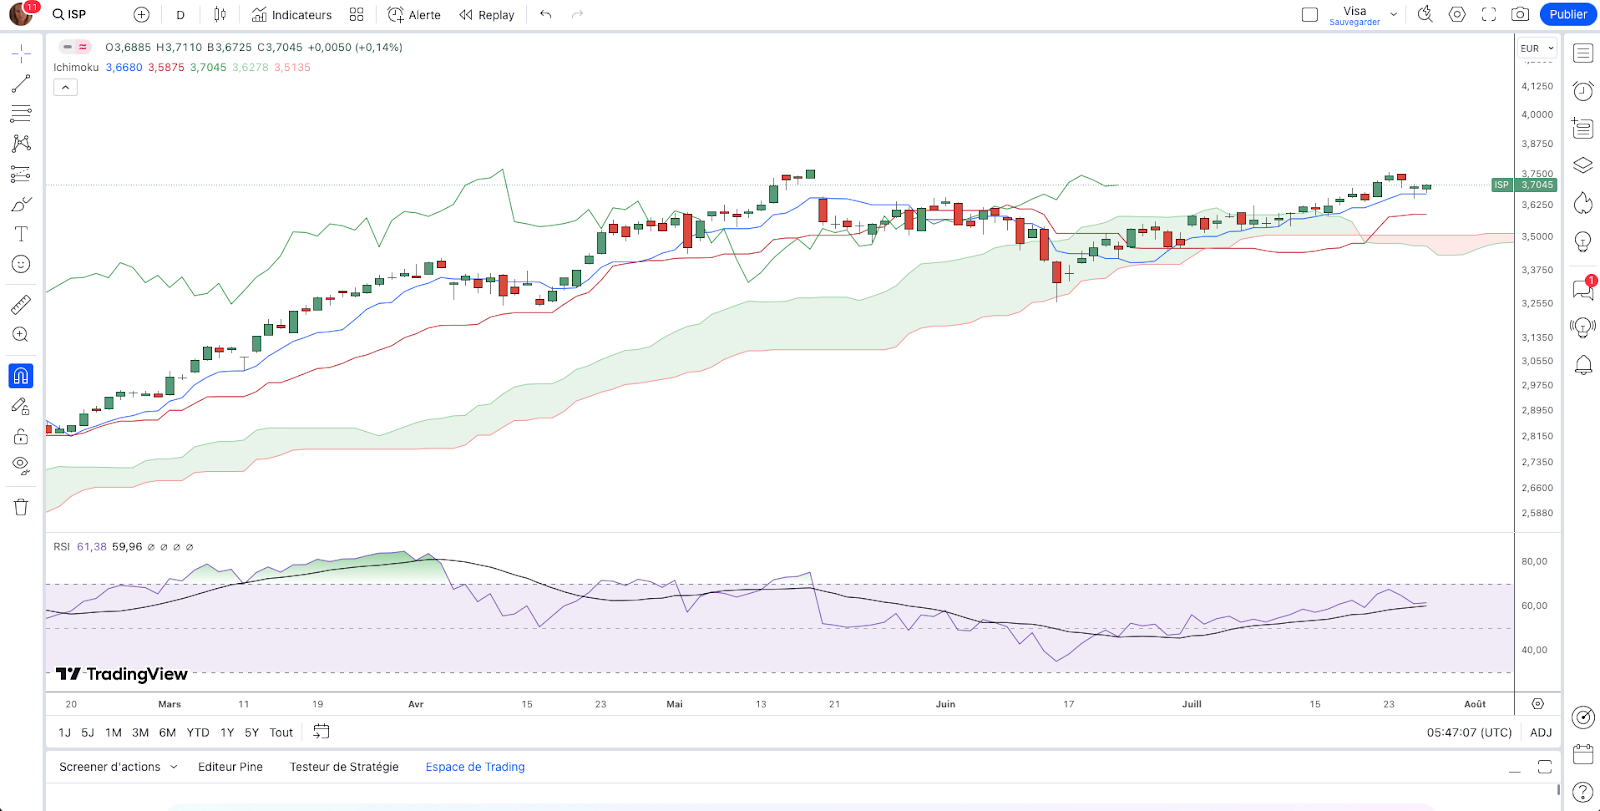Select the trend line drawing tool
The width and height of the screenshot is (1600, 811).
[x=20, y=84]
